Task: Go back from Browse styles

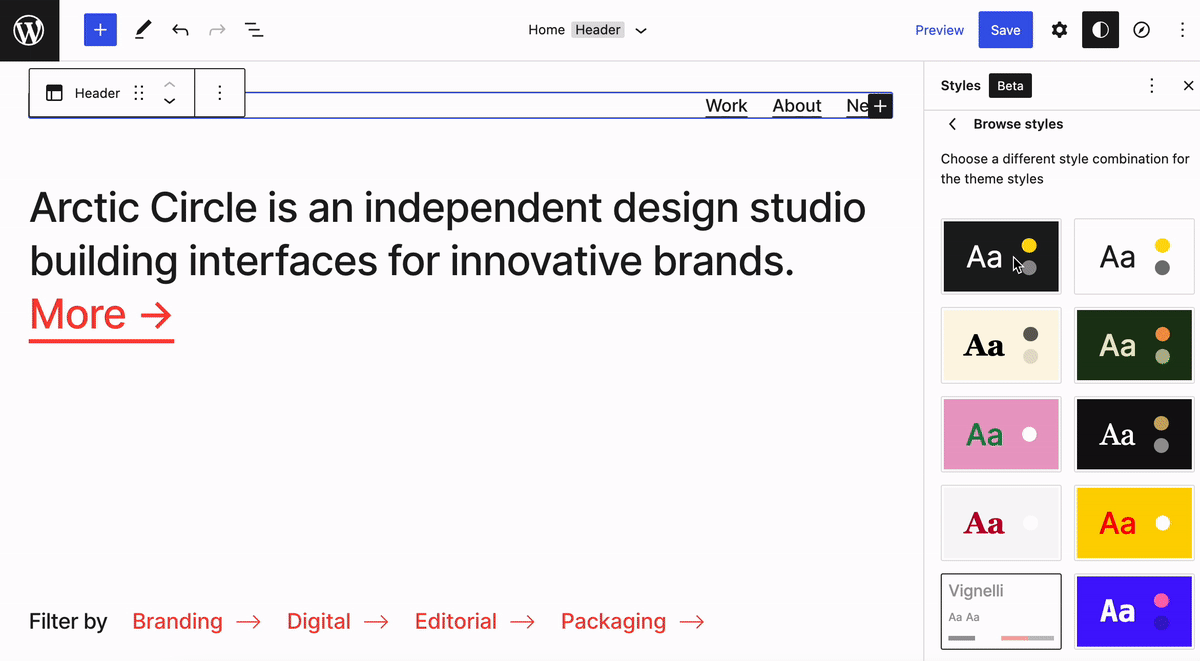Action: coord(952,124)
